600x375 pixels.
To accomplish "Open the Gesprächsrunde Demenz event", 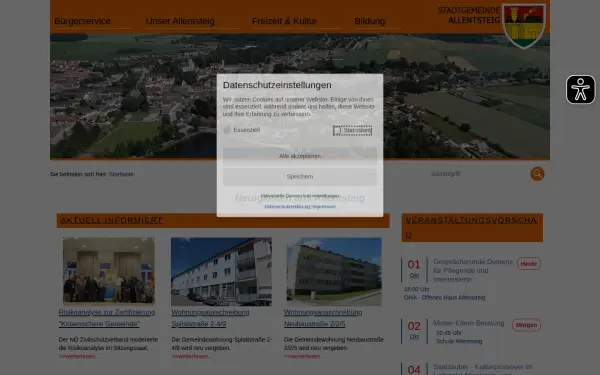I will point(473,271).
